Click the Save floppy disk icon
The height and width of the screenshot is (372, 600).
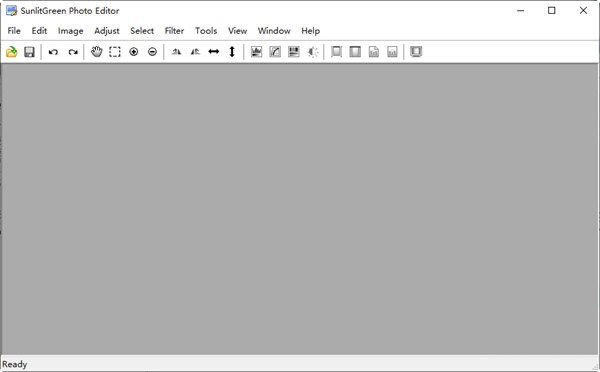[x=29, y=52]
